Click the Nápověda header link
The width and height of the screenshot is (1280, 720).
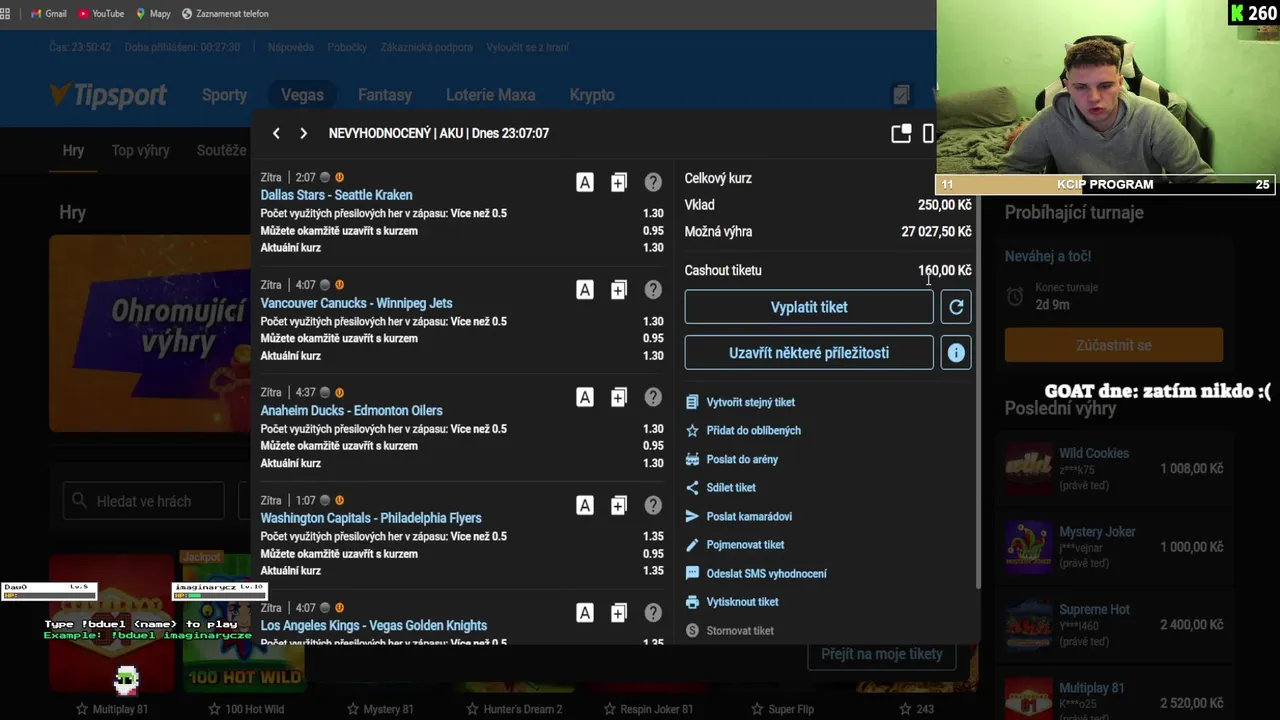(291, 47)
